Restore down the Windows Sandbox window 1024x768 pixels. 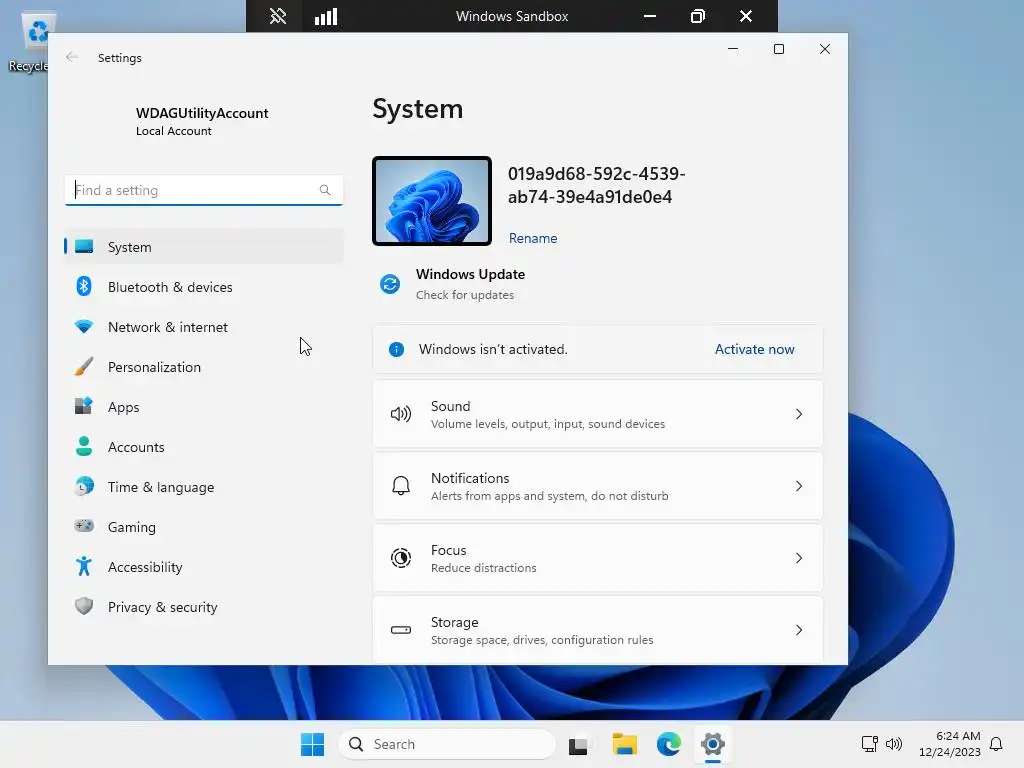point(697,16)
